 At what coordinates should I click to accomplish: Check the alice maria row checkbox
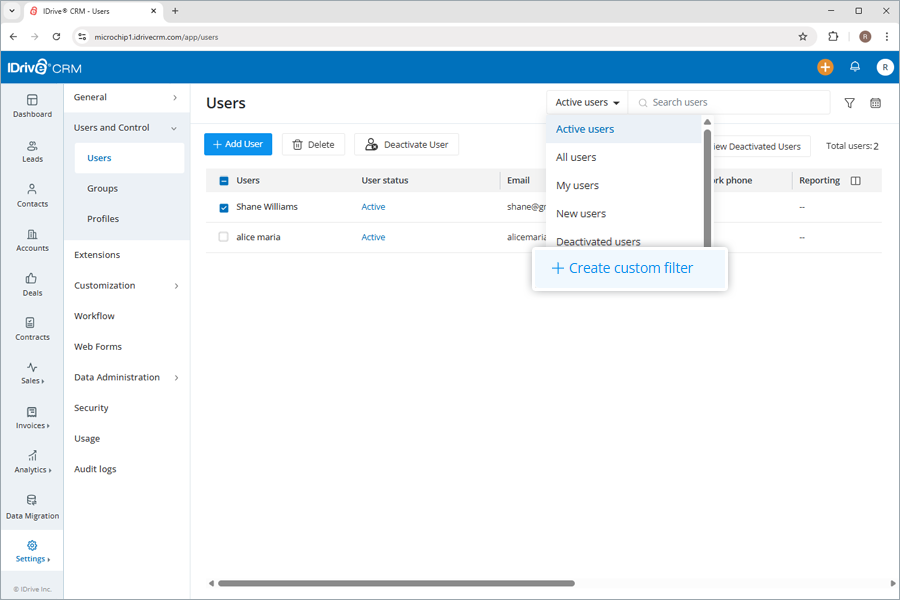(x=223, y=237)
